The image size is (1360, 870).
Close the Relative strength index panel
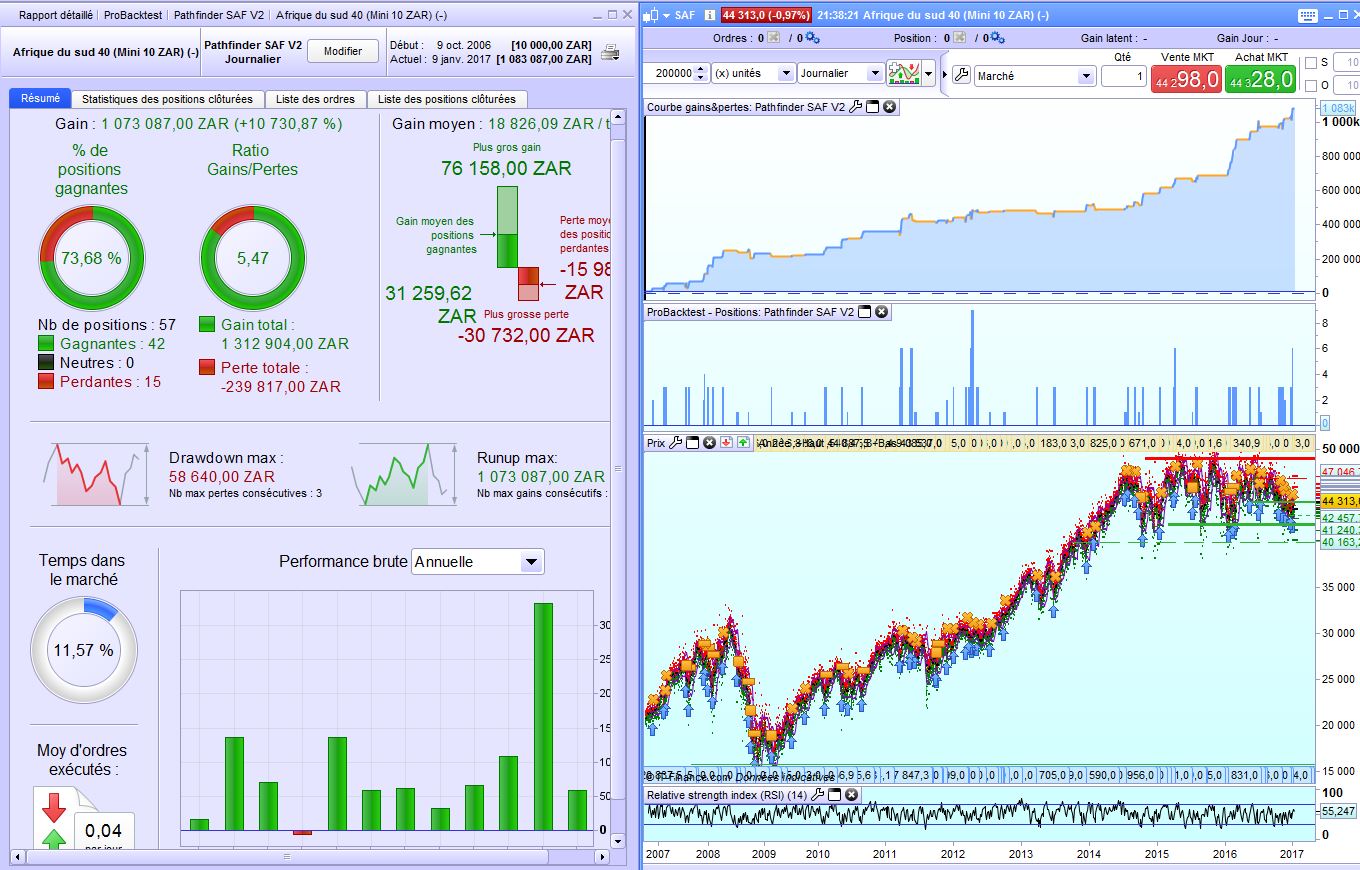(851, 795)
